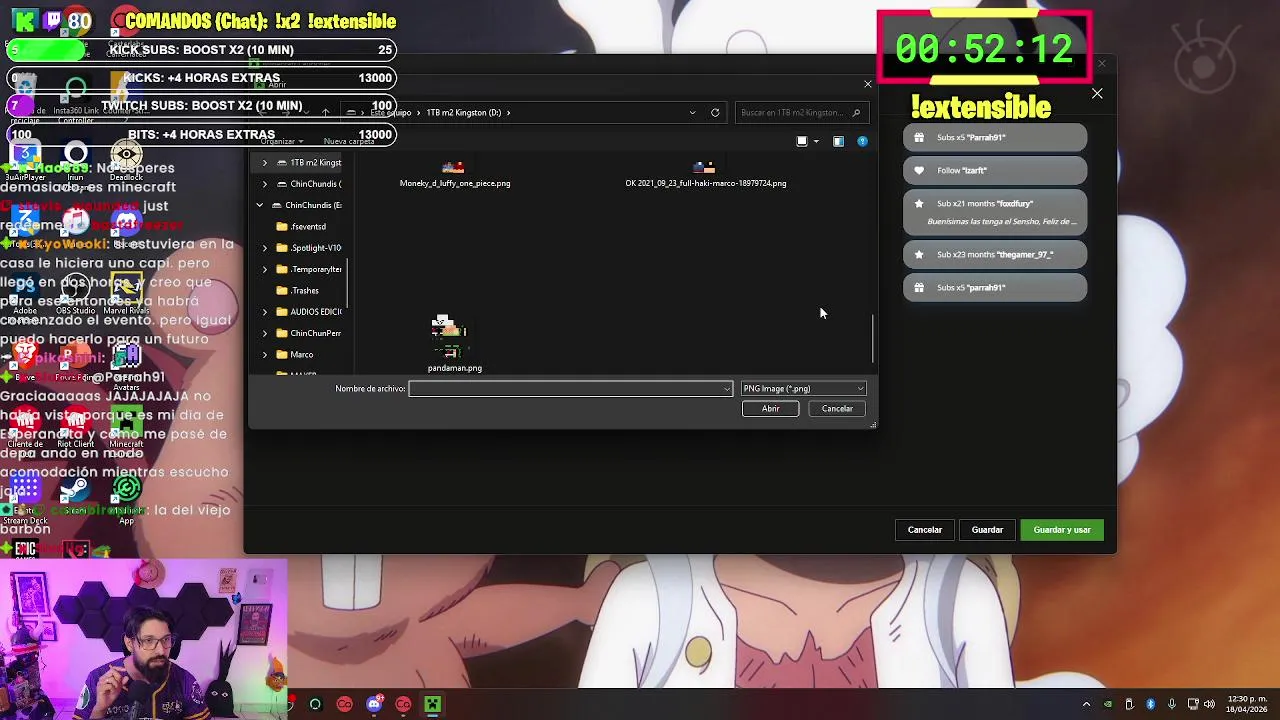Click the microphone tray icon
The image size is (1280, 720).
click(1171, 705)
